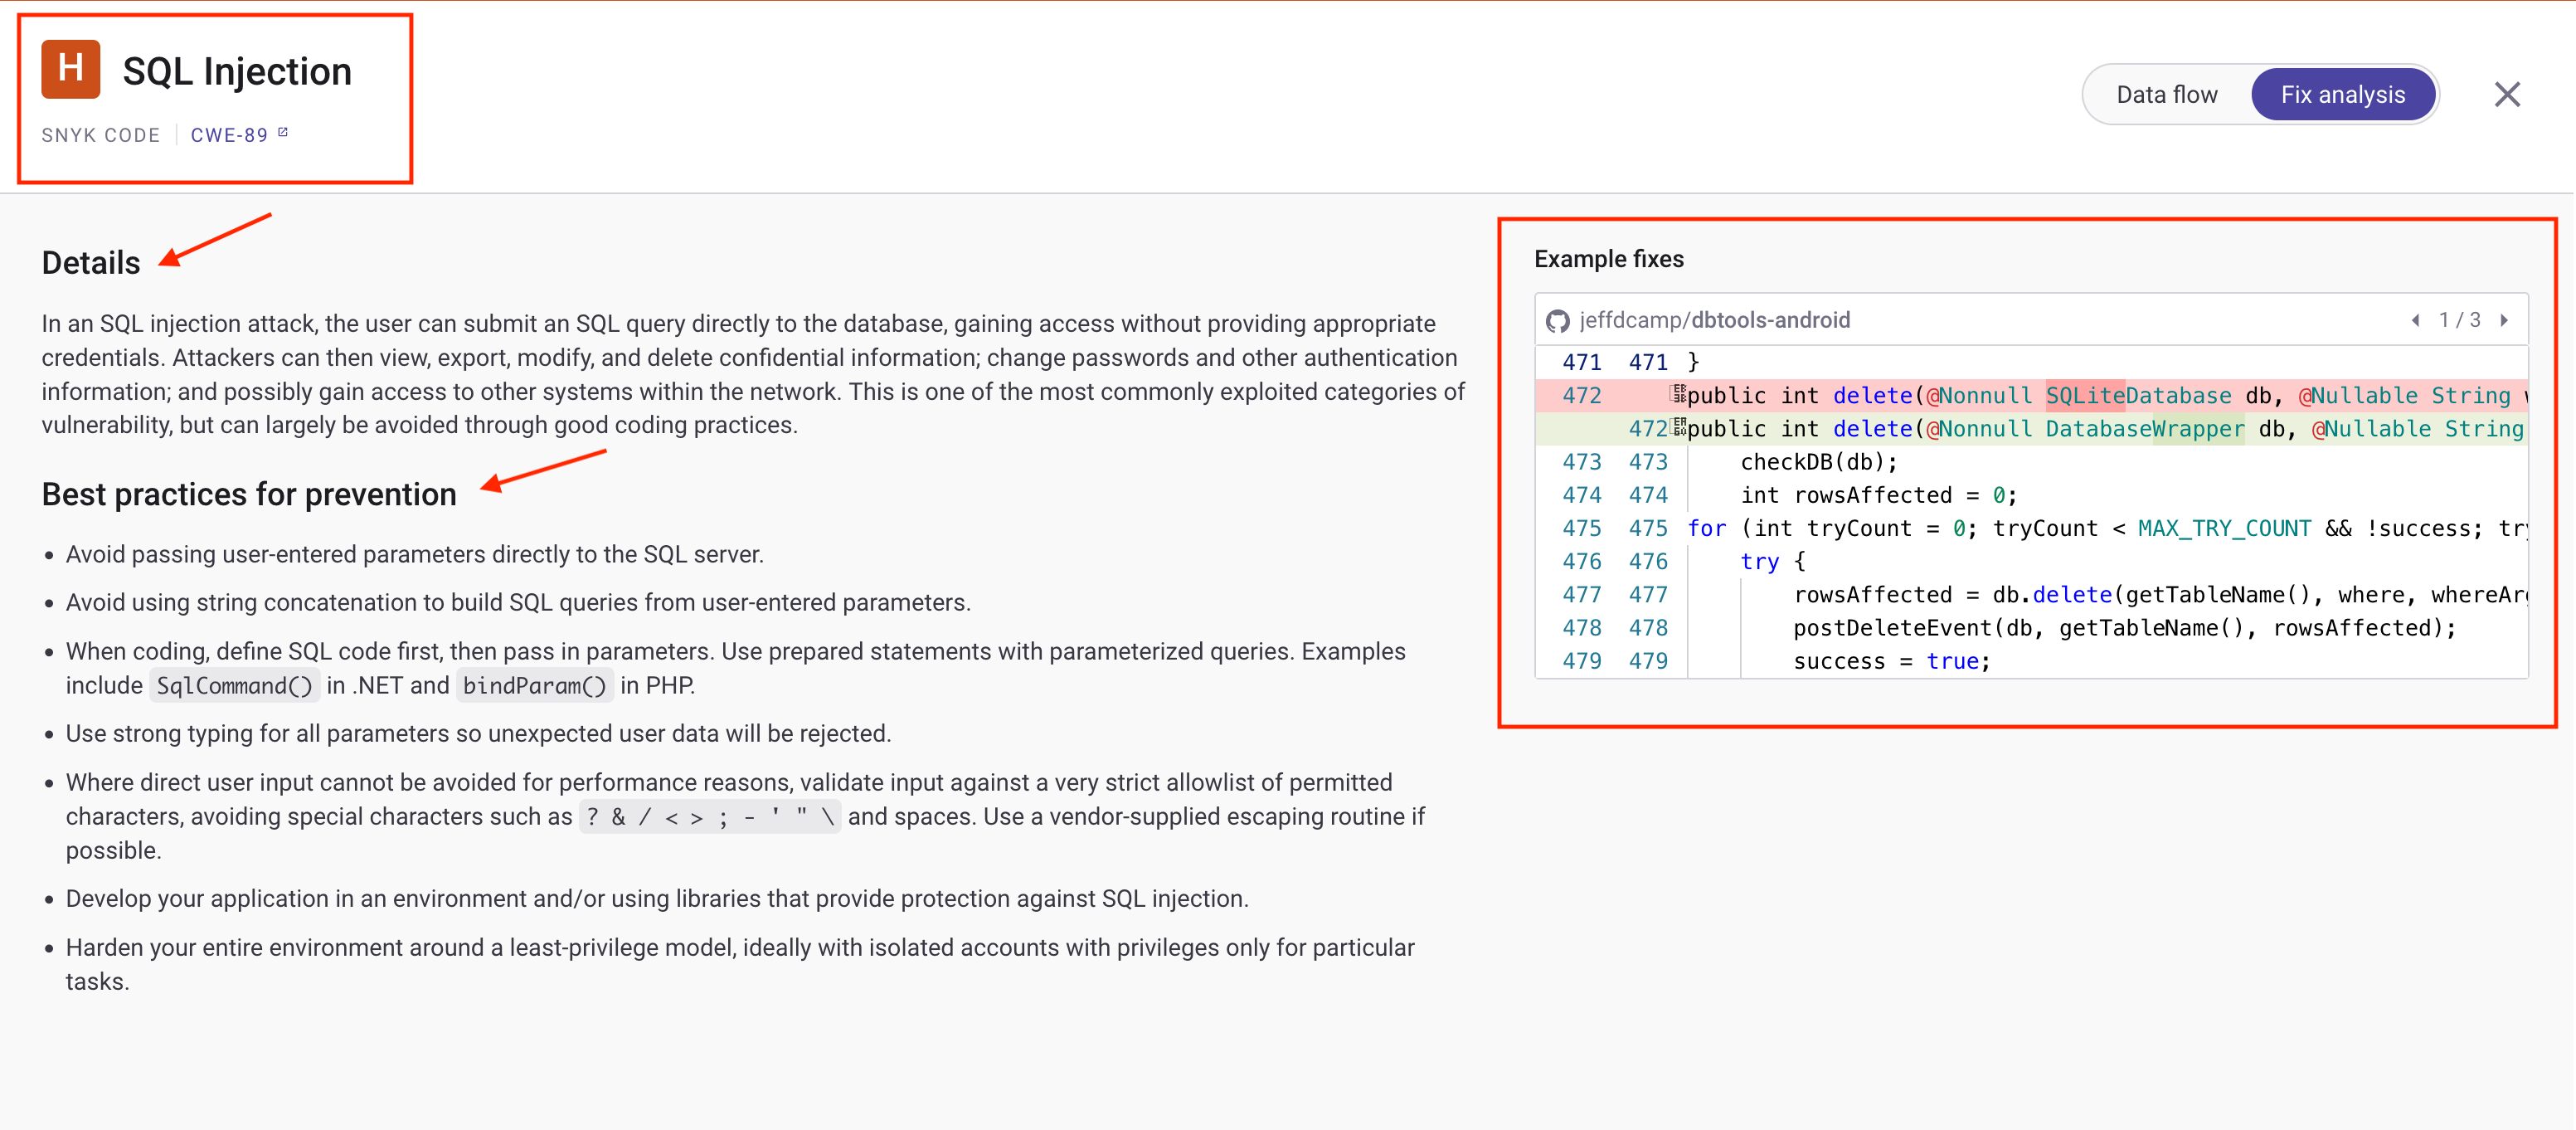Screen dimensions: 2576x1130
Task: Select the removed SQLiteDatabase code line
Action: point(2100,395)
